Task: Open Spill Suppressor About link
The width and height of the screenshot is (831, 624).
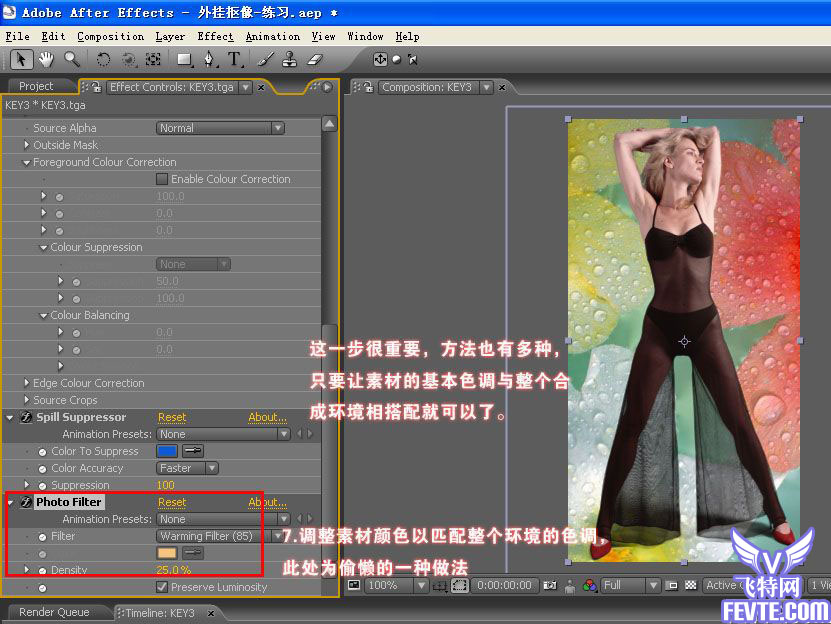Action: pyautogui.click(x=267, y=417)
